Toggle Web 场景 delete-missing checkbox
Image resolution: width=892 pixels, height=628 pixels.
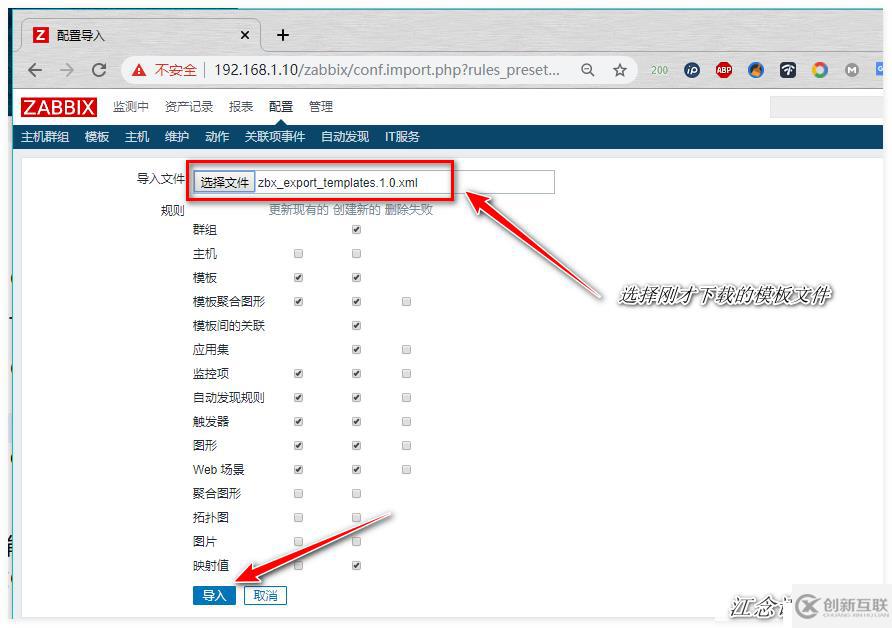(406, 469)
